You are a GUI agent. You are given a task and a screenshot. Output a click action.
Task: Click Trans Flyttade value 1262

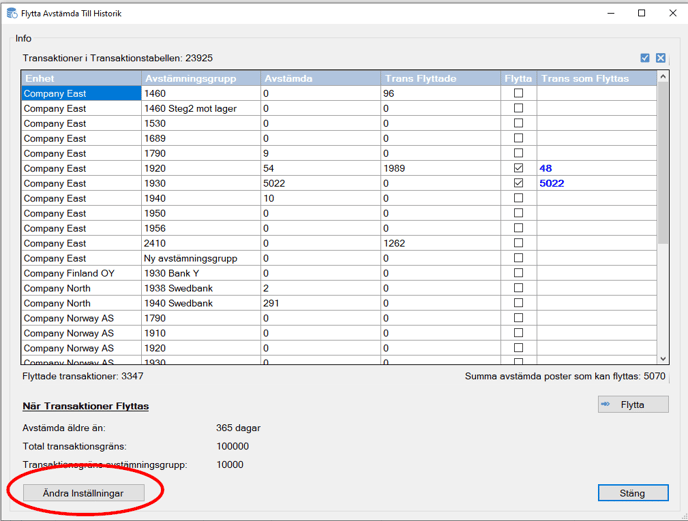coord(394,244)
